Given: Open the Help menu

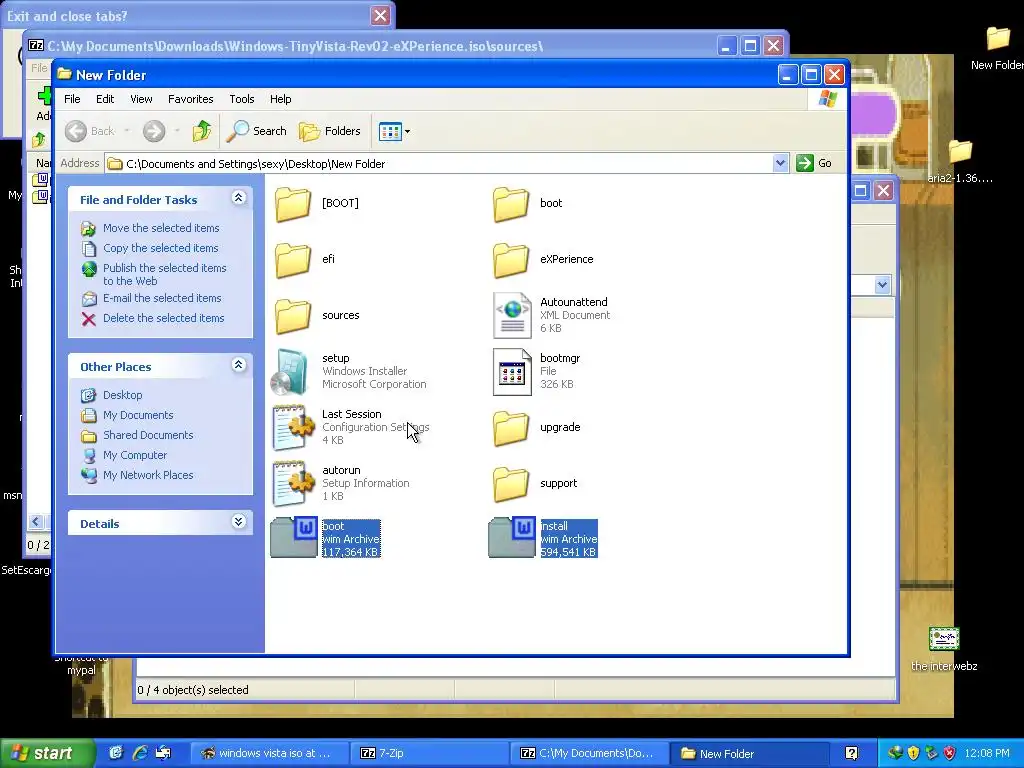Looking at the screenshot, I should [281, 99].
